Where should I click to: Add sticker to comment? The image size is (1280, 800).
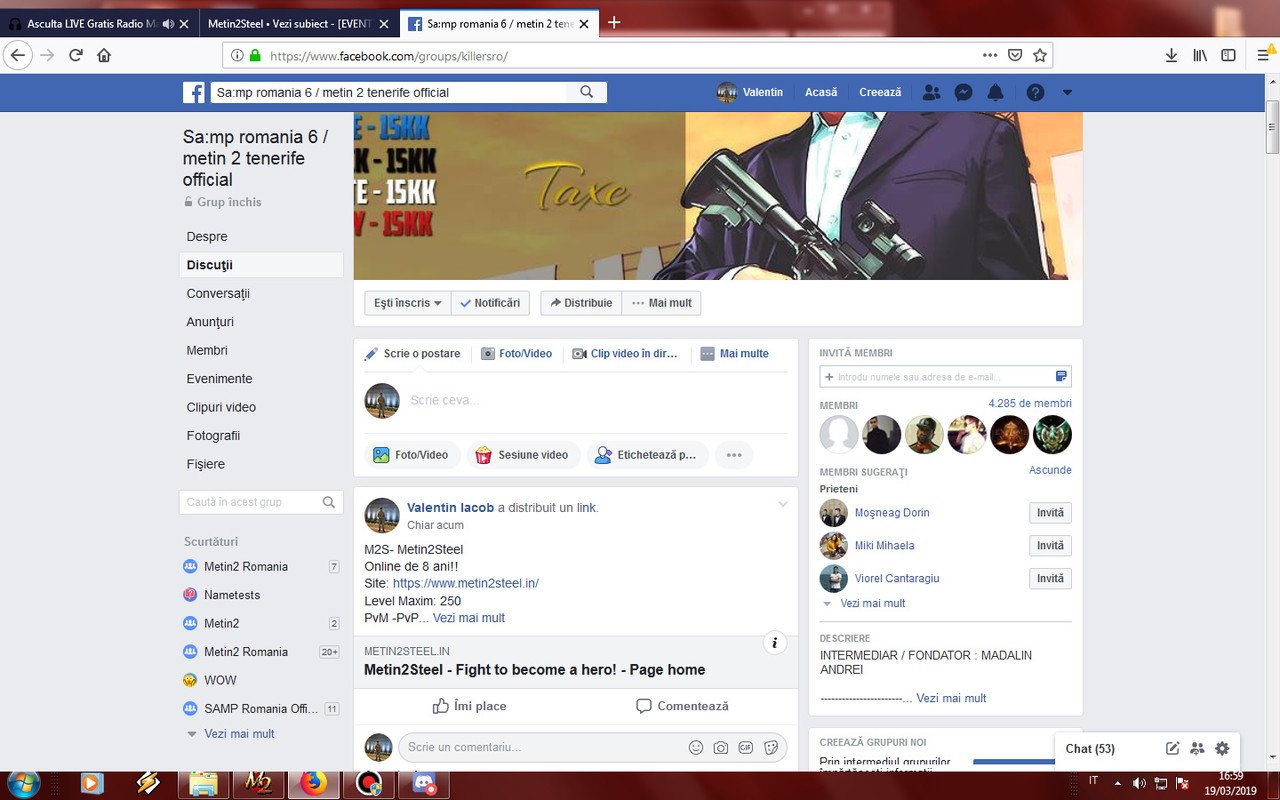pos(771,747)
